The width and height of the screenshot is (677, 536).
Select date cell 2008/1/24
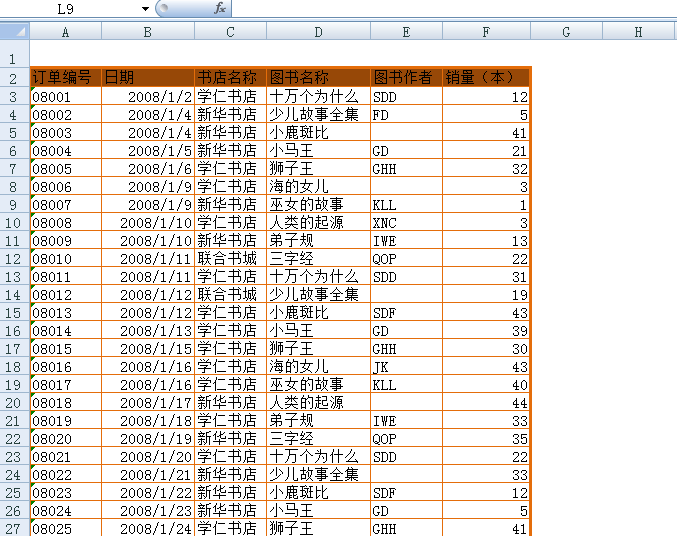click(148, 528)
